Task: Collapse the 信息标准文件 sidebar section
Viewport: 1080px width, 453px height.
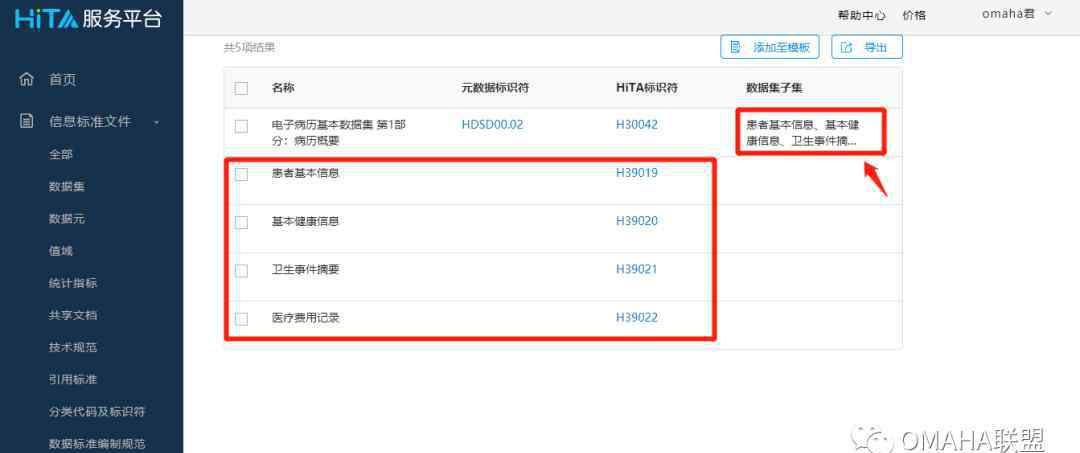Action: 156,122
